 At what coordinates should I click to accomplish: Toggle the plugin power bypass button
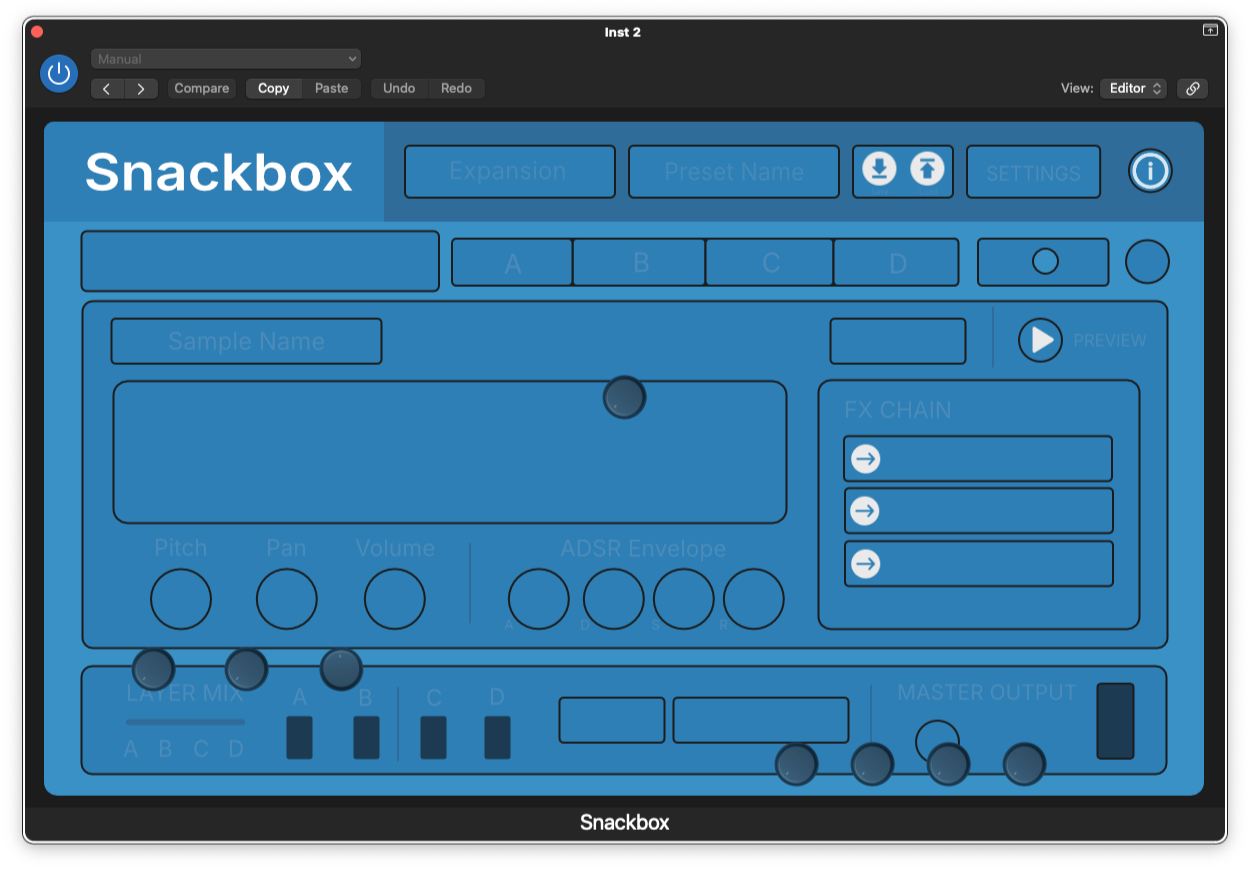pos(59,73)
